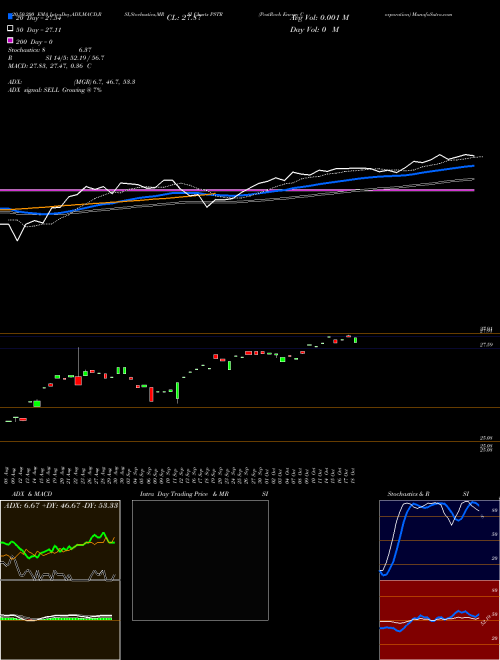Open the ADX indicator mini chart
This screenshot has height=660, width=500.
point(60,540)
